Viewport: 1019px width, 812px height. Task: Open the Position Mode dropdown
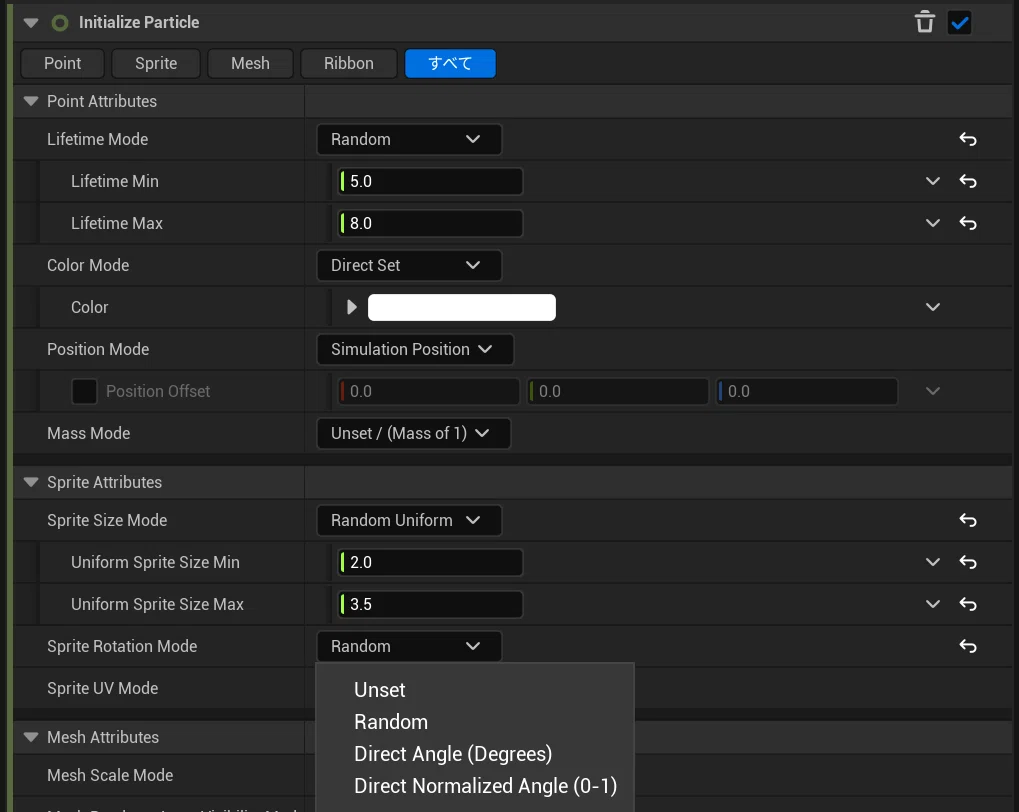coord(415,349)
